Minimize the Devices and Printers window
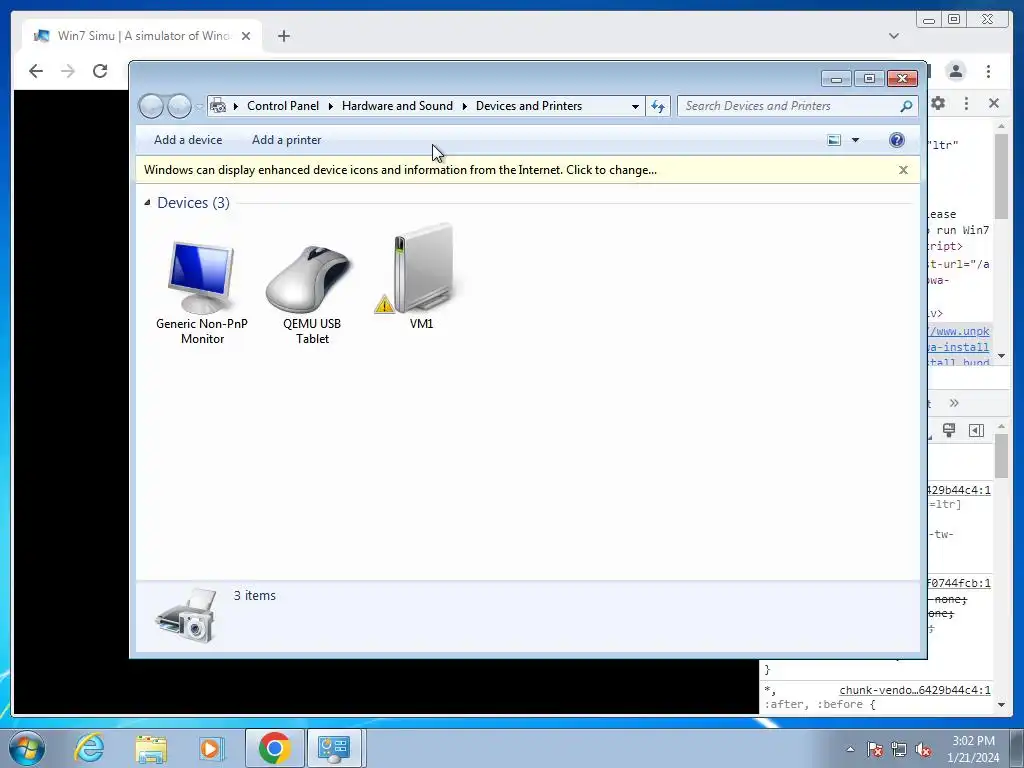Viewport: 1024px width, 768px height. pyautogui.click(x=836, y=78)
